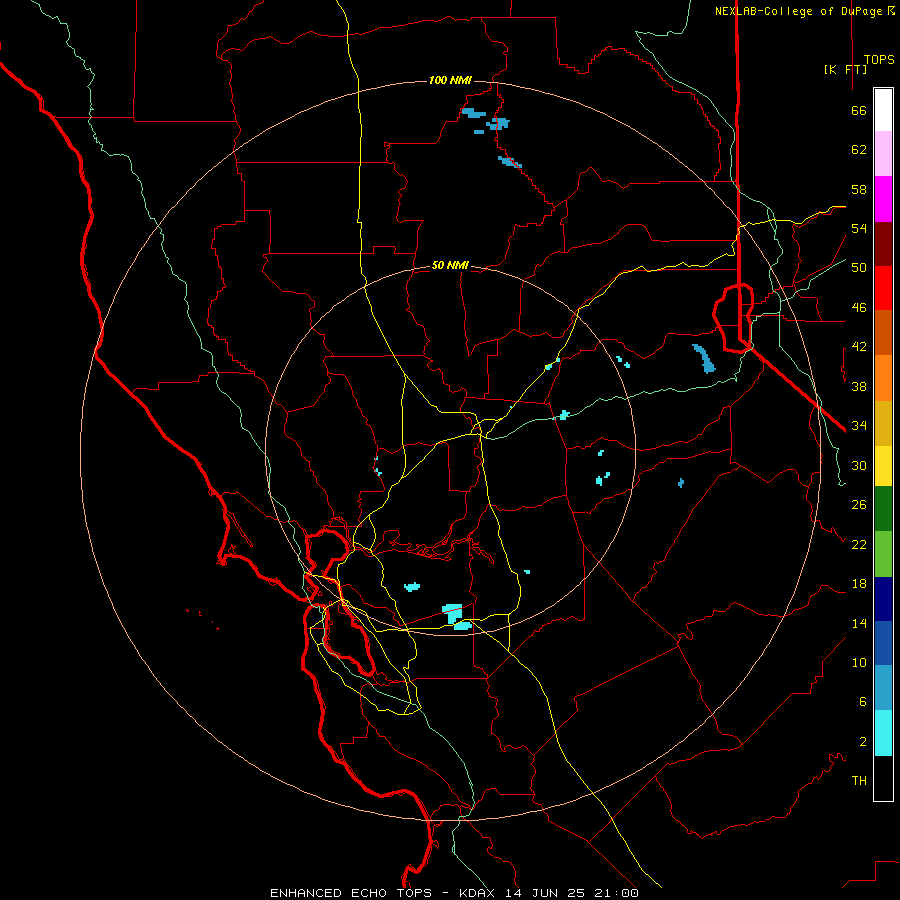The height and width of the screenshot is (900, 900).
Task: Pick the navy blue legend band
Action: coord(883,599)
